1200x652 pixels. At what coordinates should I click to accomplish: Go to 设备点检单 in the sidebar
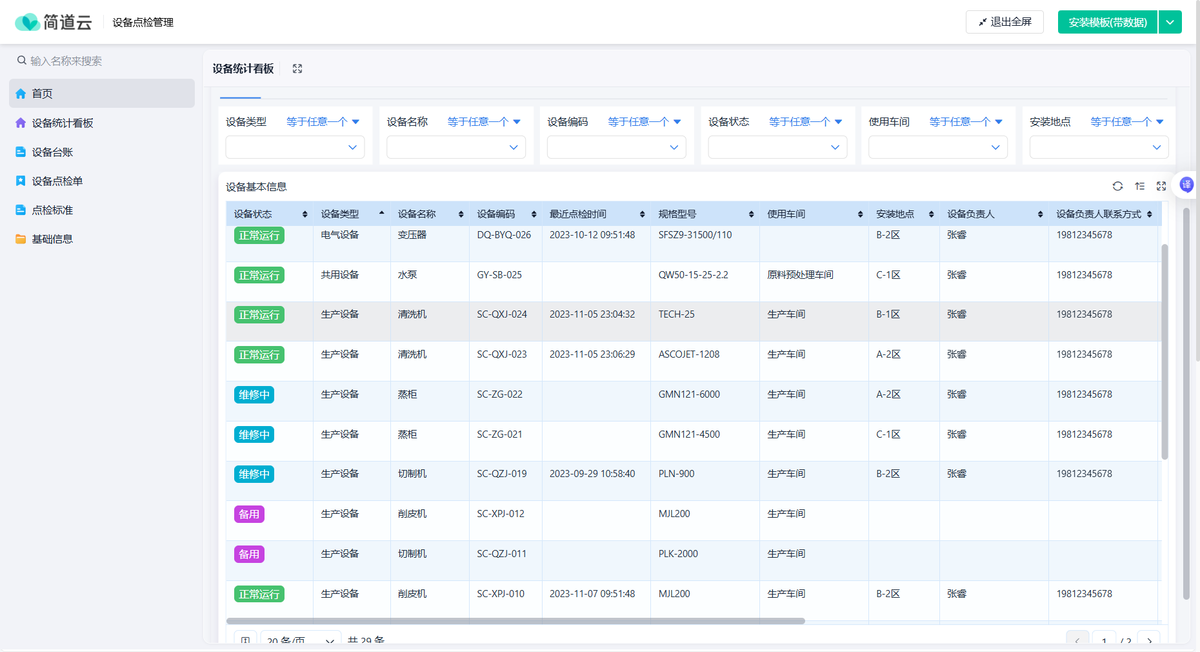click(x=57, y=181)
